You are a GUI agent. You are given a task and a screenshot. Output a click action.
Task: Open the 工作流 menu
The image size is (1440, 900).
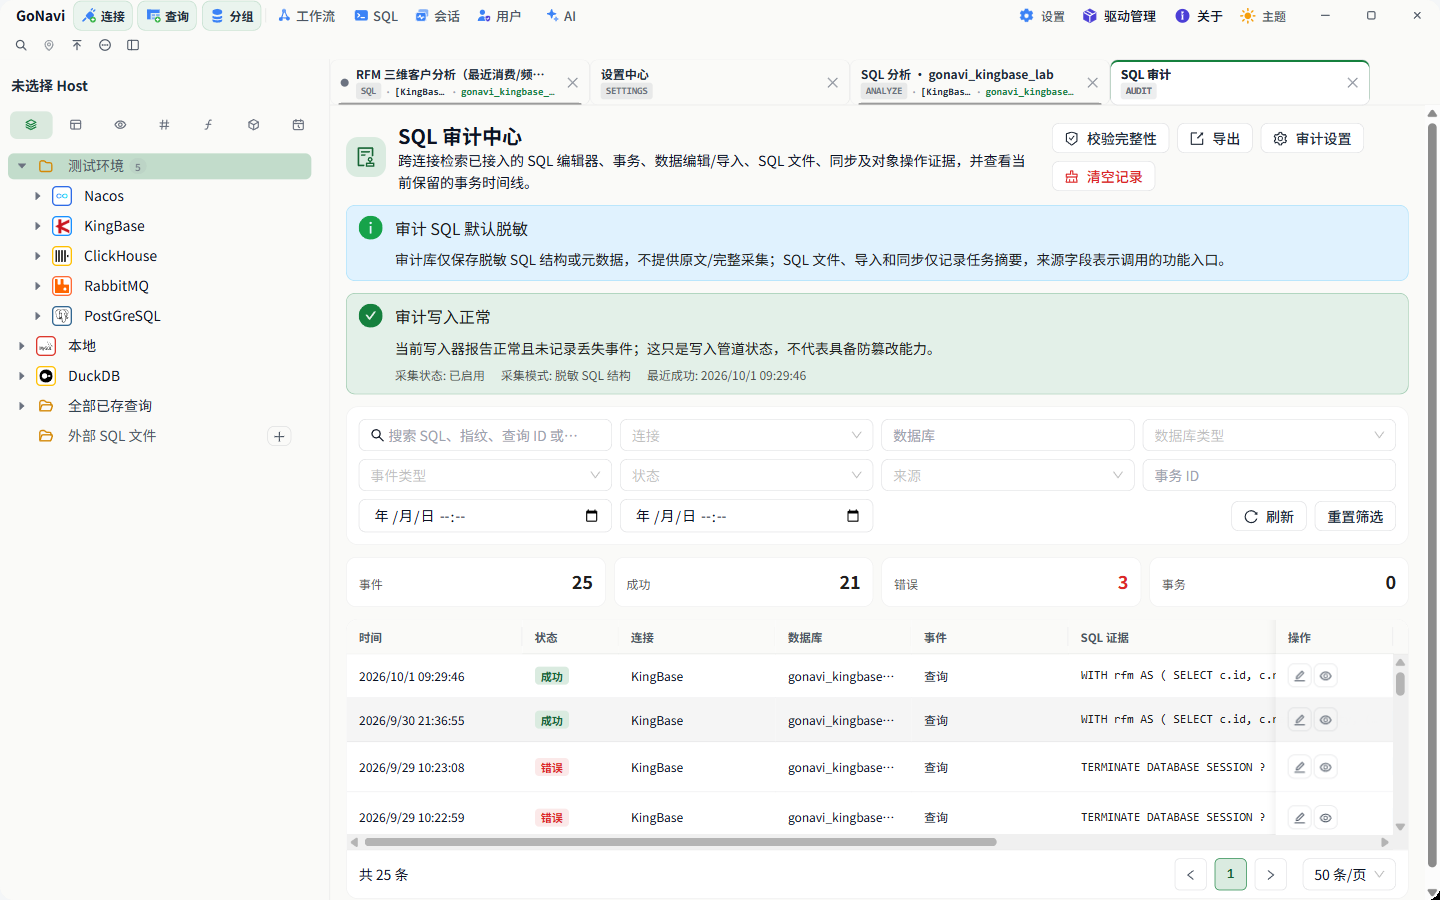point(307,16)
